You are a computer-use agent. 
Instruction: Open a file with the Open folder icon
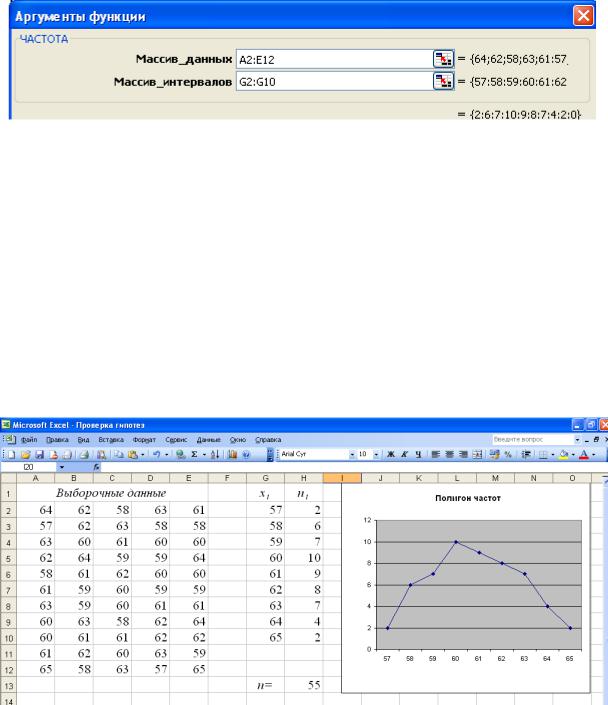[x=26, y=455]
